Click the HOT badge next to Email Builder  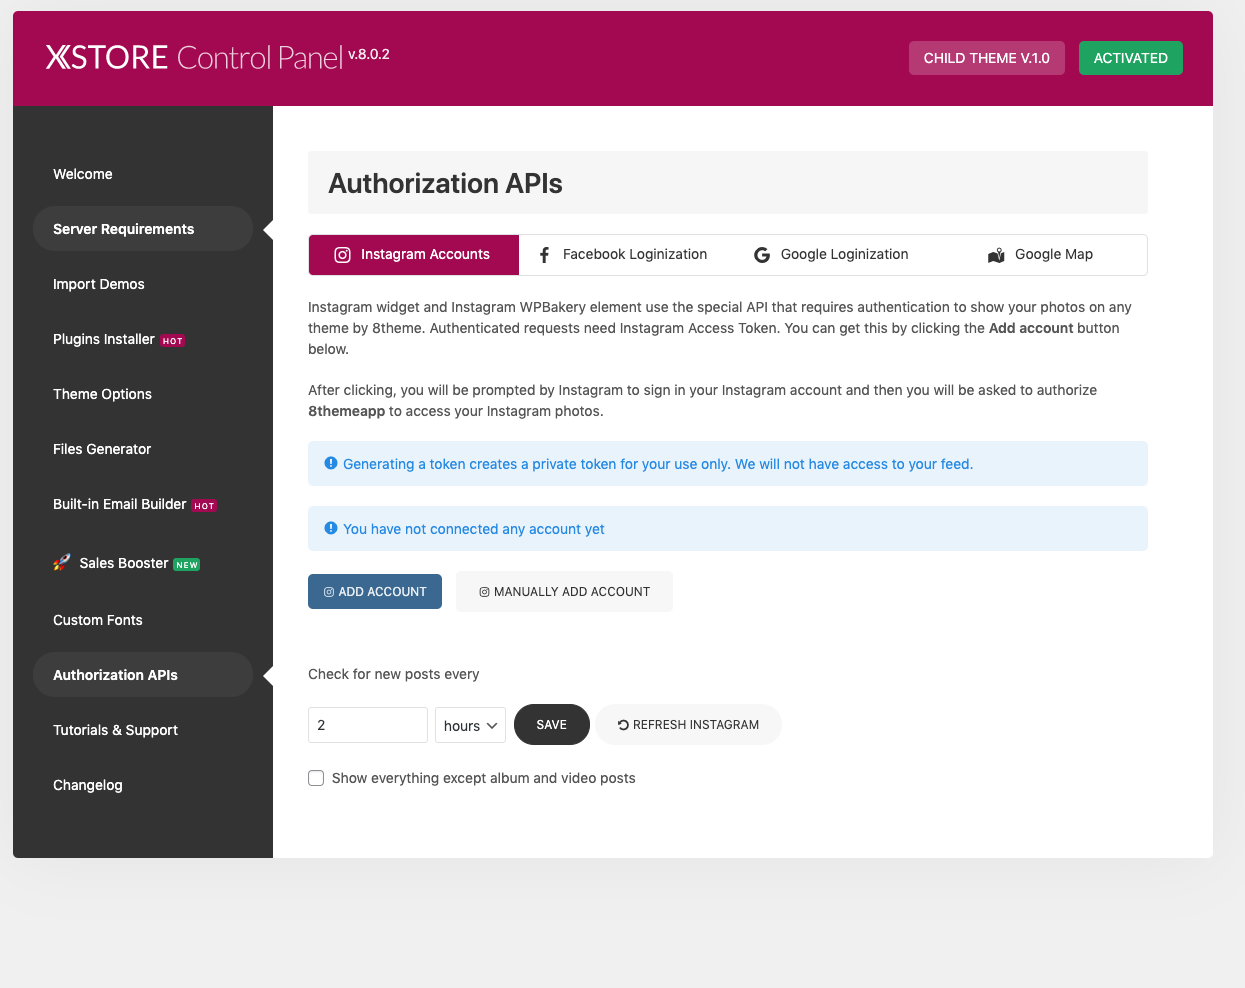[205, 506]
